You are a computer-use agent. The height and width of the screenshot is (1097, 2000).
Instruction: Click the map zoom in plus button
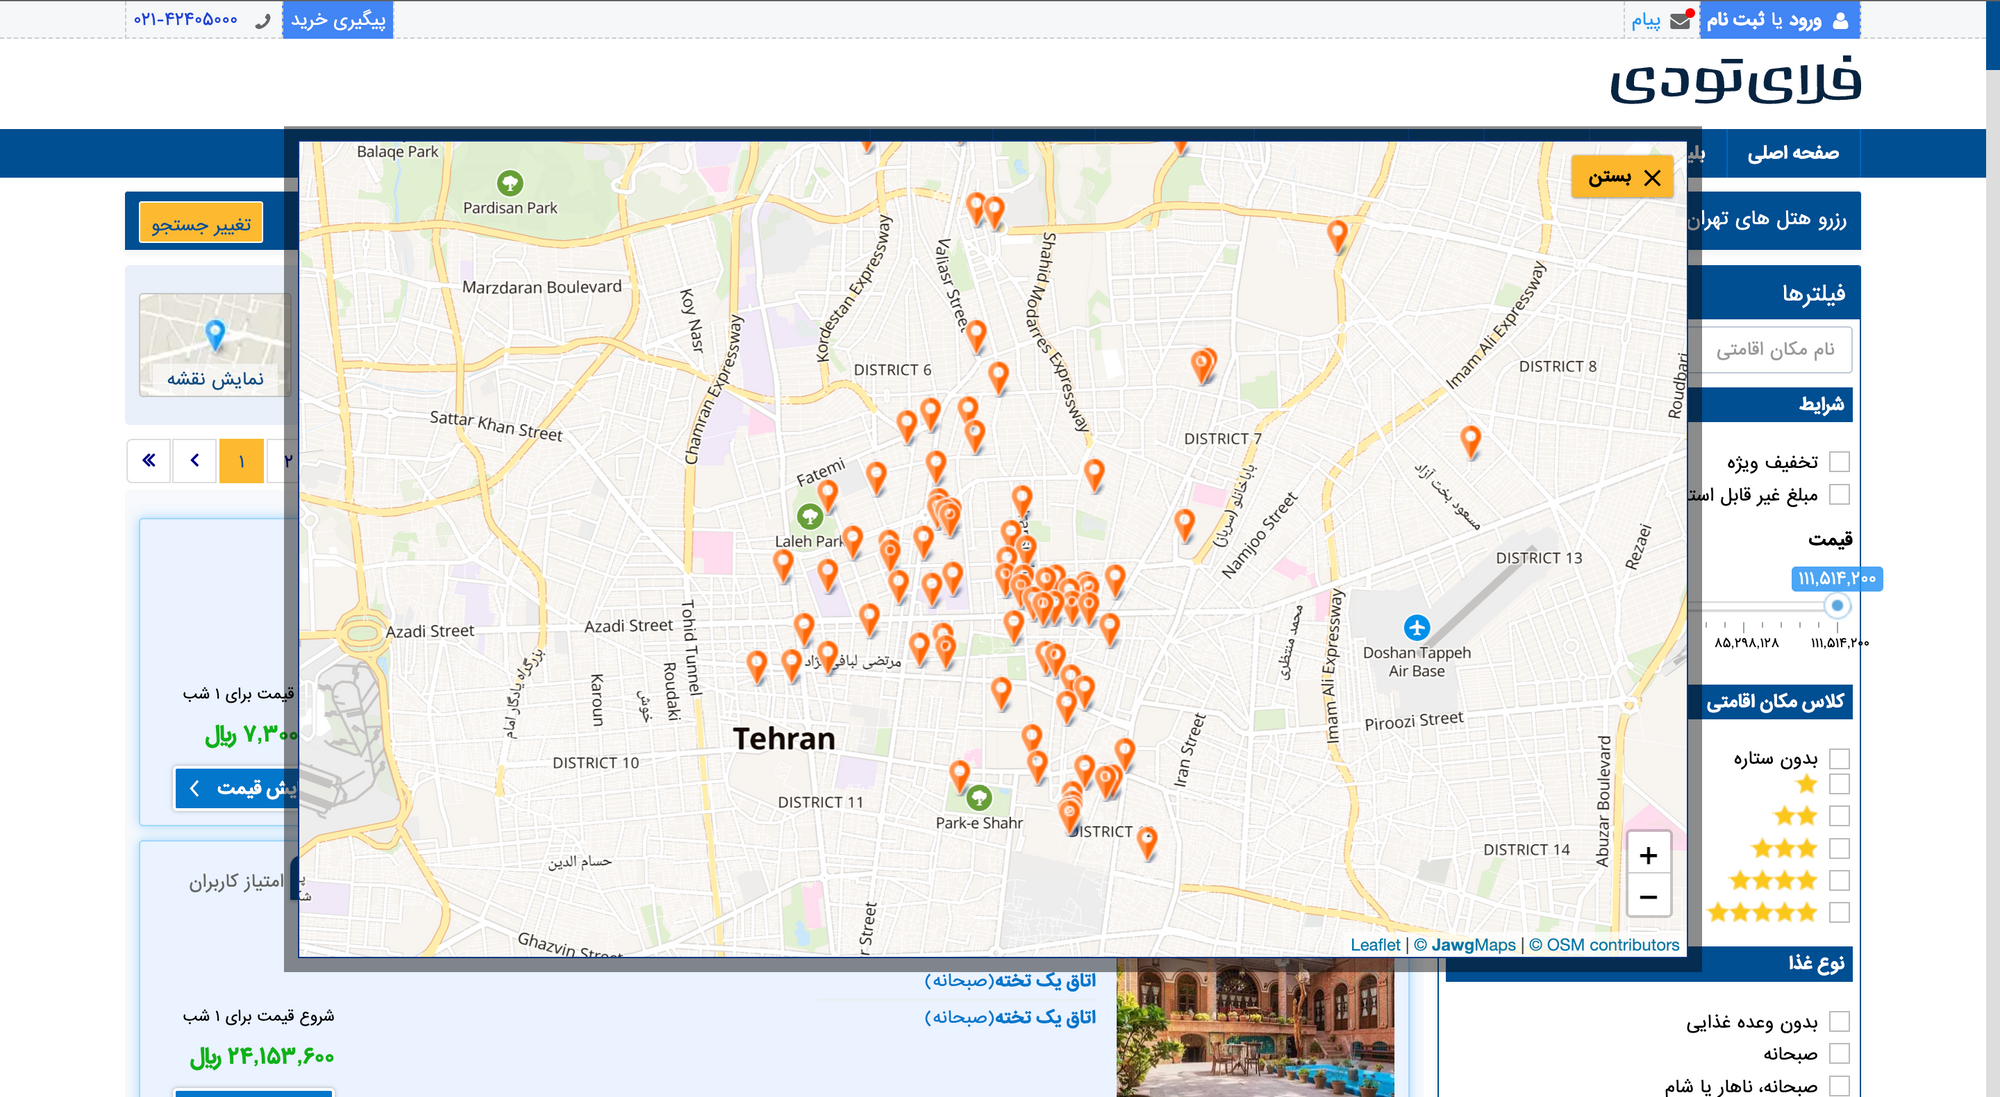[x=1648, y=856]
